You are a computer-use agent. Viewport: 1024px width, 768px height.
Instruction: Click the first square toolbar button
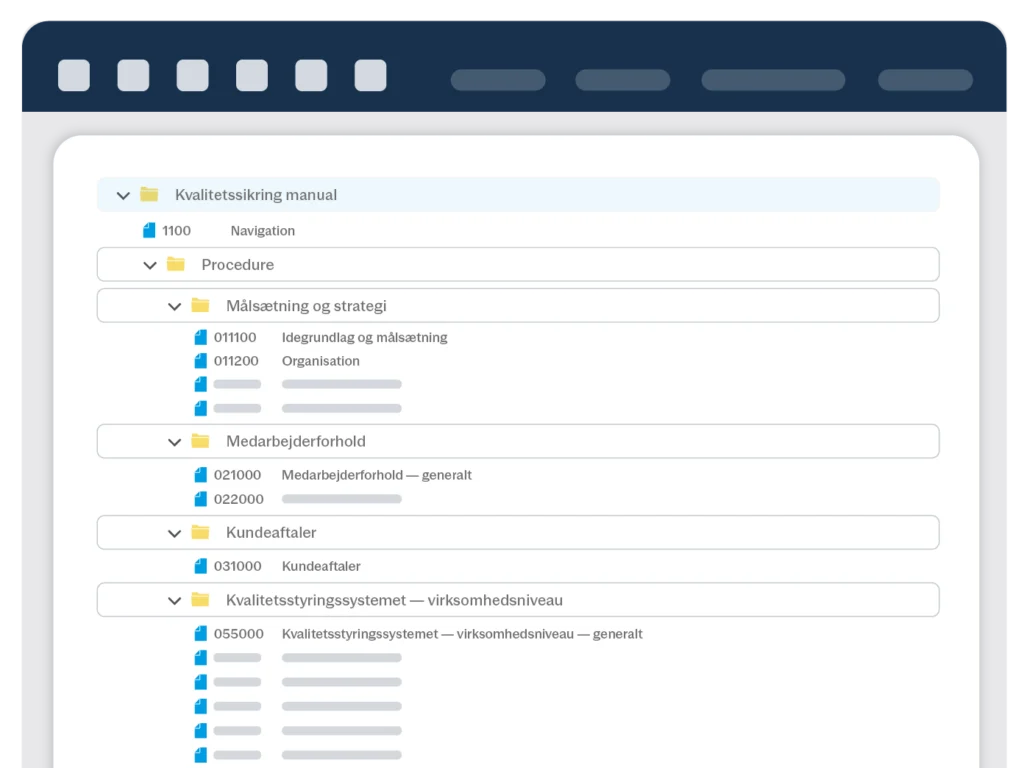(x=74, y=76)
